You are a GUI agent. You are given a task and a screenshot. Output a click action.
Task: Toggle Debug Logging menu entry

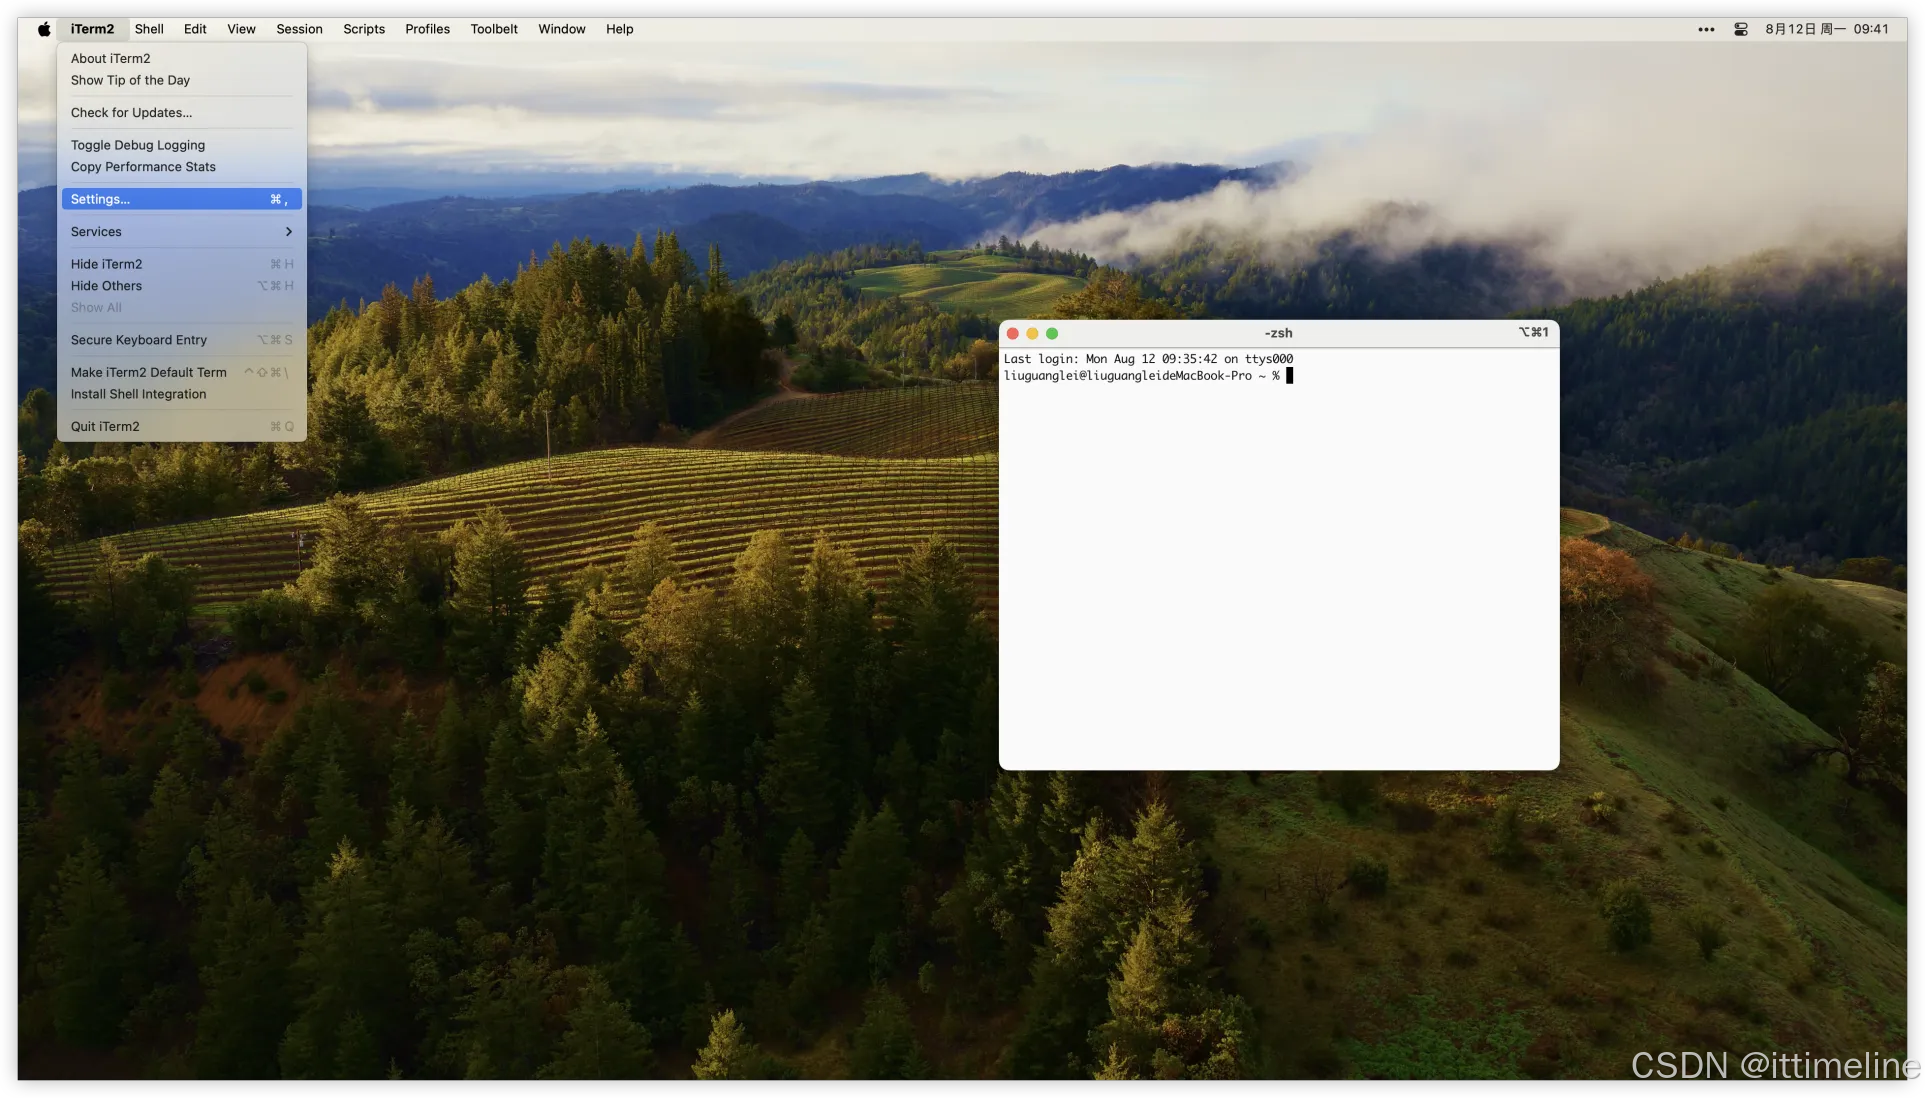(138, 145)
